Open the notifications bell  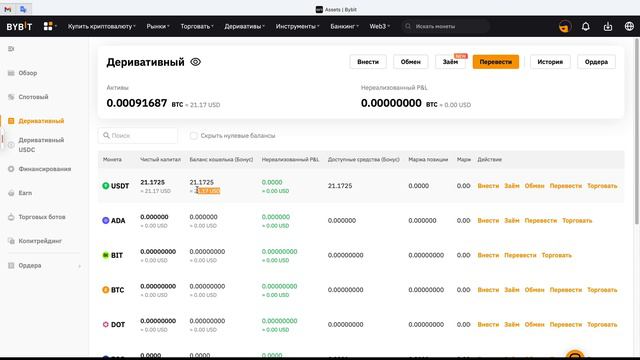(586, 27)
